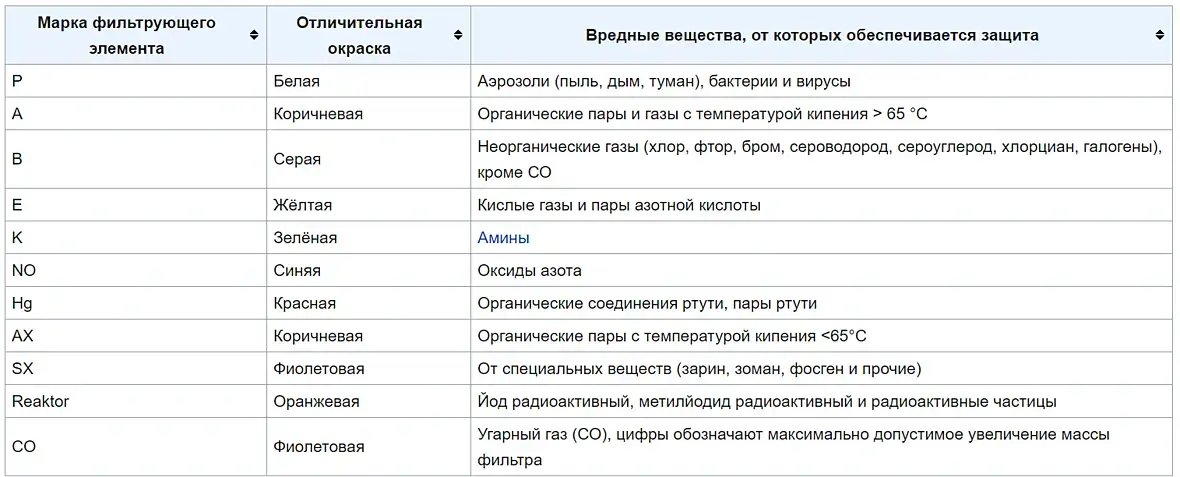
Task: Click the 'Оксиды азота' description cell
Action: click(x=529, y=270)
